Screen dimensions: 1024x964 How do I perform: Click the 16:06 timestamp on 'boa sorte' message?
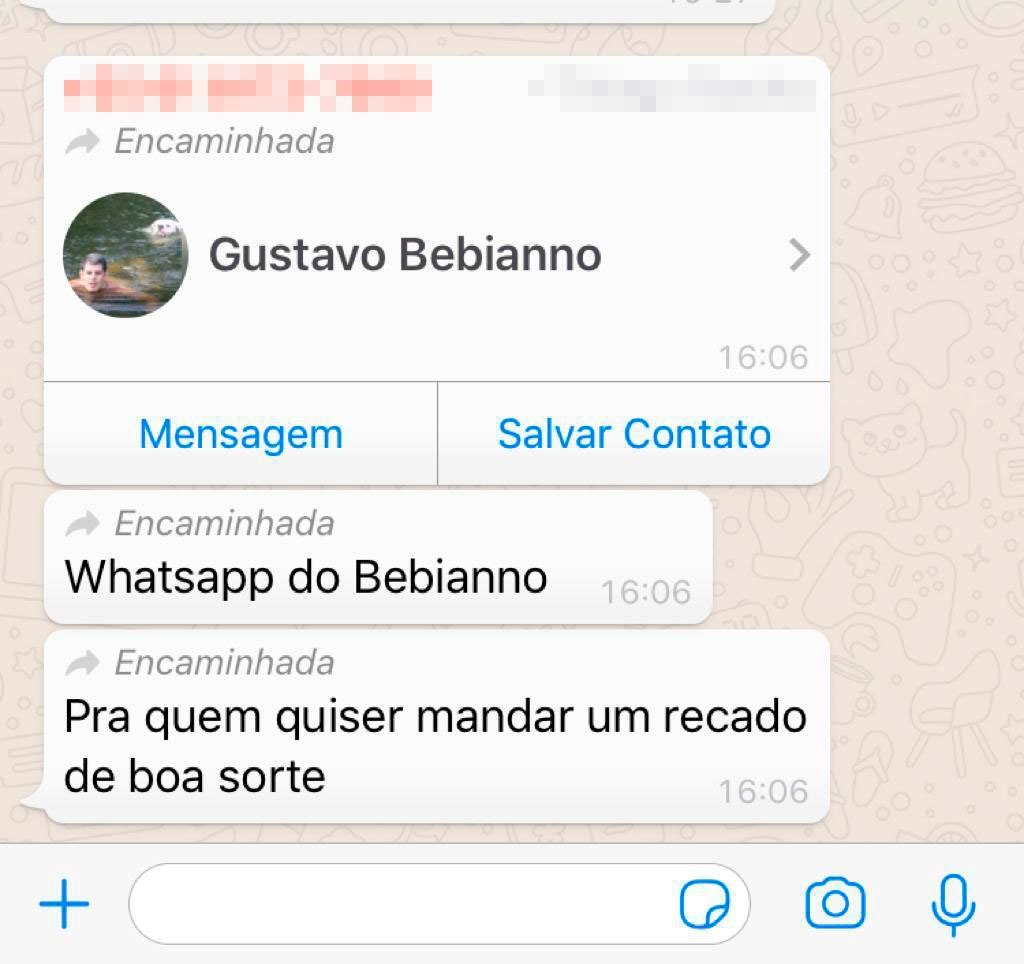click(x=763, y=792)
